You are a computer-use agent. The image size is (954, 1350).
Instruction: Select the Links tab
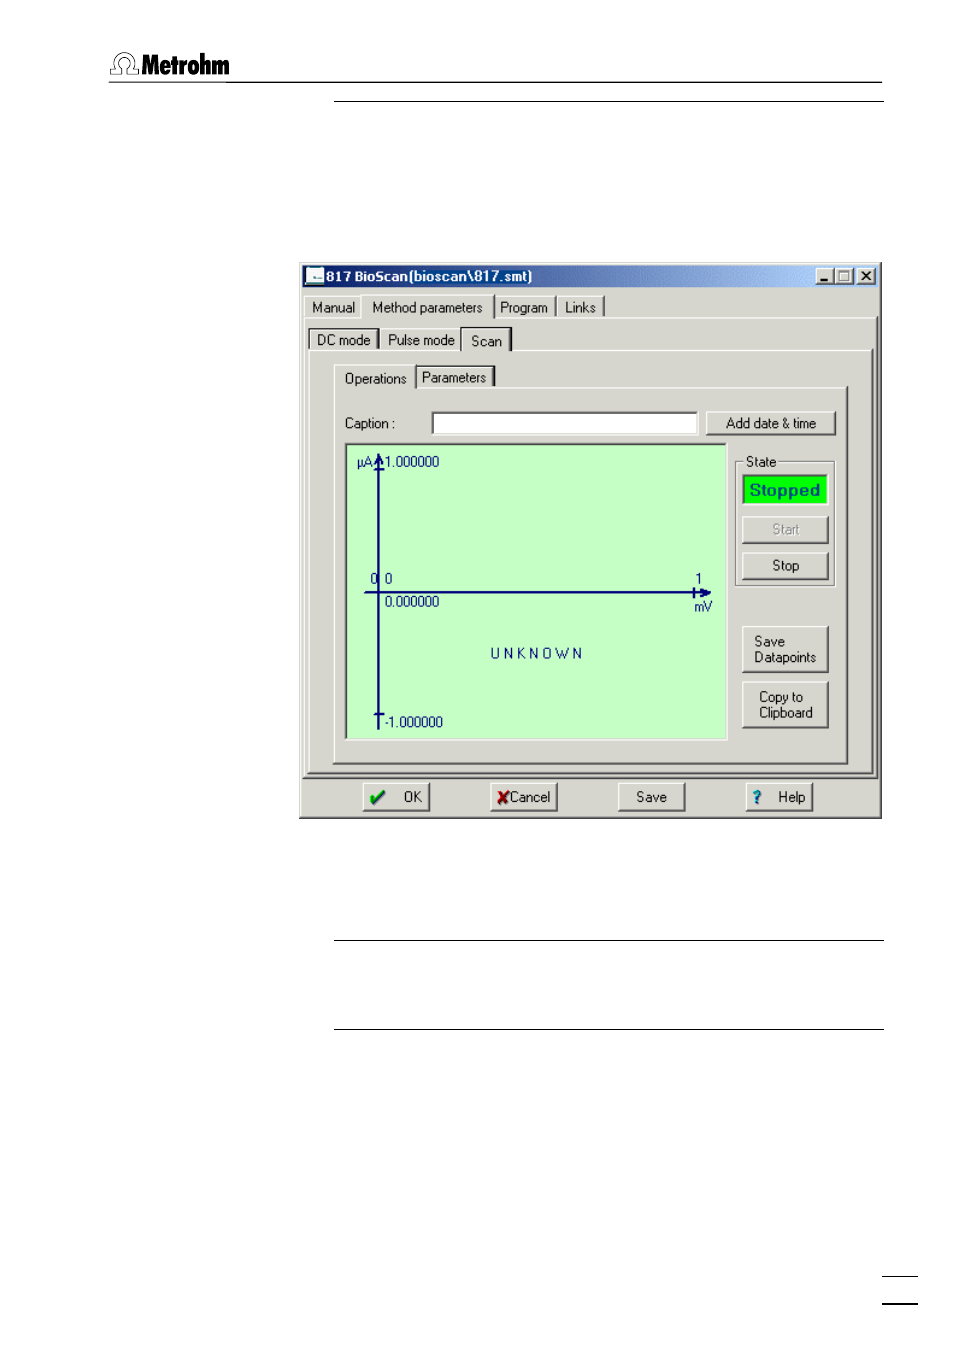pos(580,308)
